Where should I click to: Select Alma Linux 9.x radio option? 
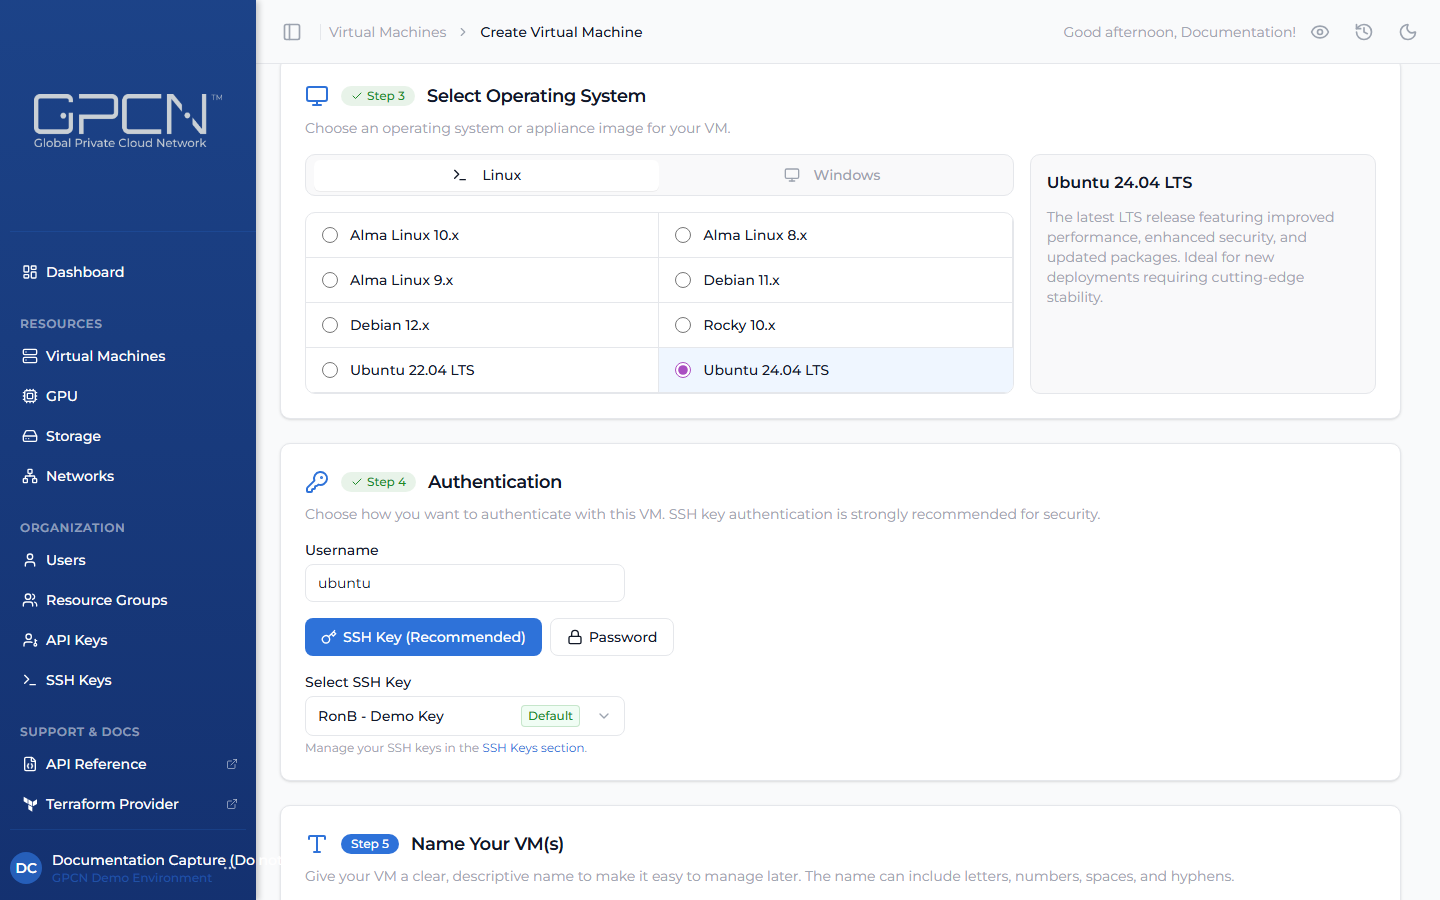coord(330,280)
